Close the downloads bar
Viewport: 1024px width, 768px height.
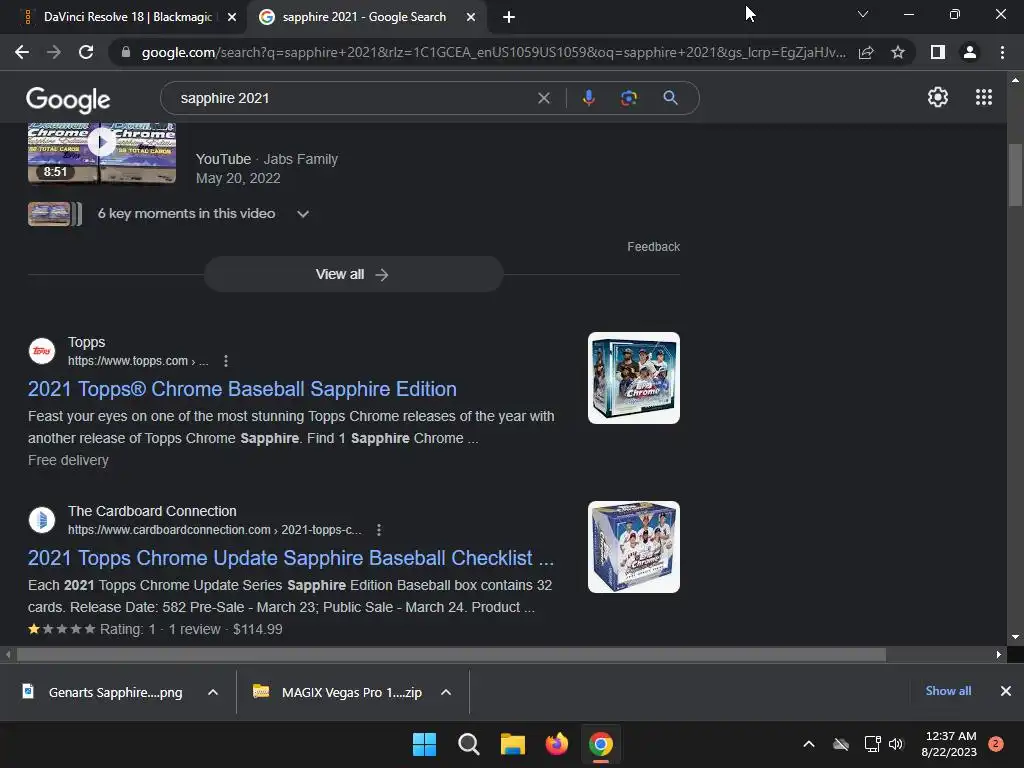point(1006,691)
